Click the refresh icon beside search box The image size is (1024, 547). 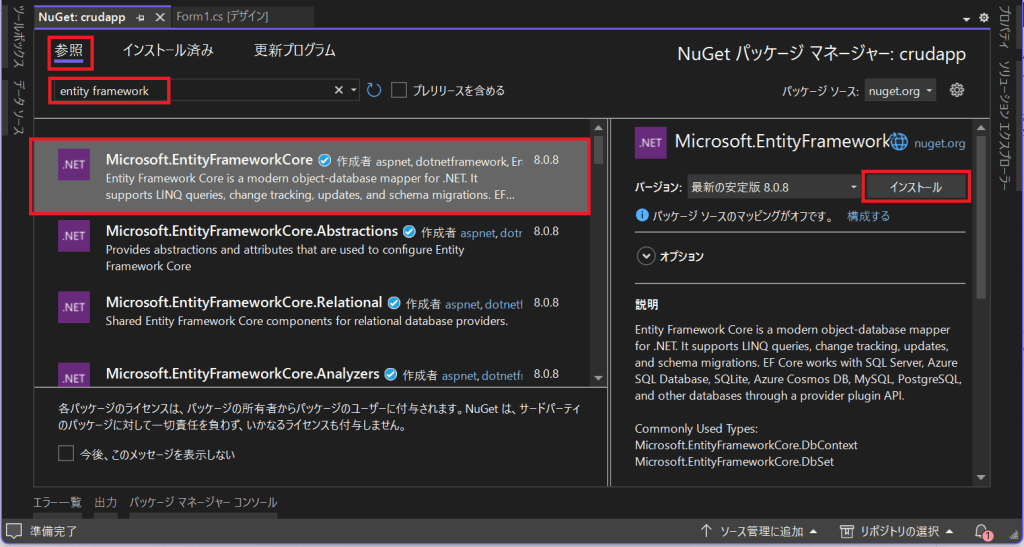(374, 90)
